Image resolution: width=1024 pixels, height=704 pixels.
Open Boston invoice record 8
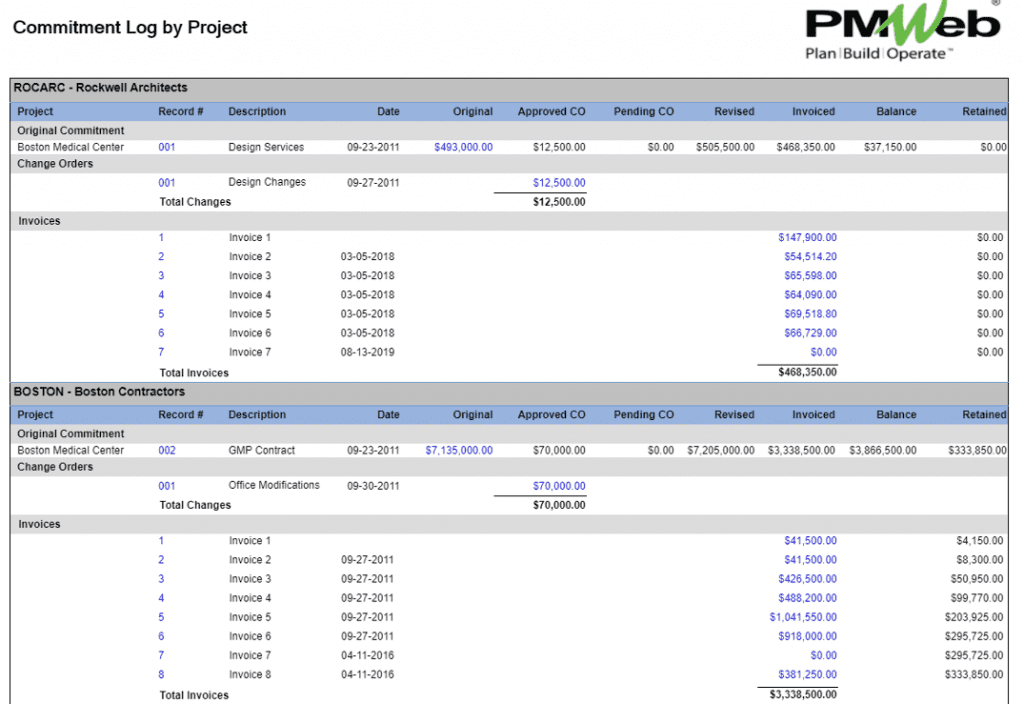pos(161,675)
